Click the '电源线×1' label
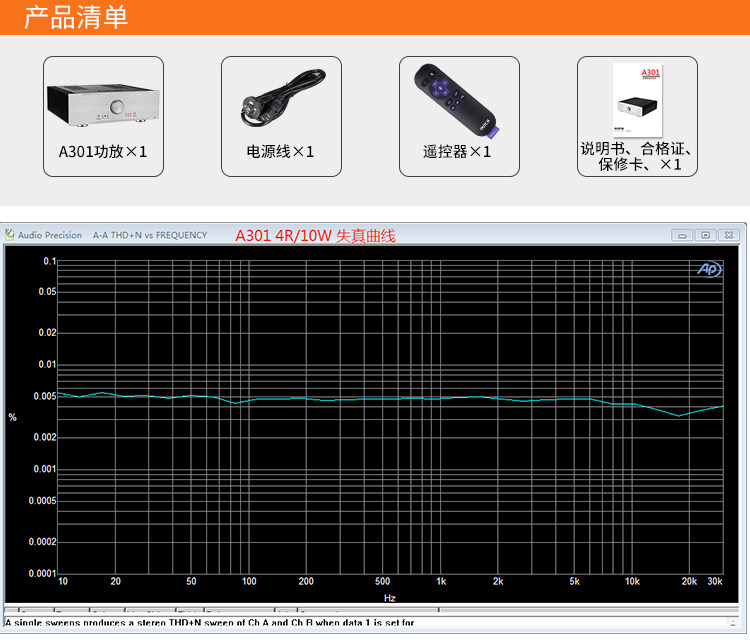 point(280,152)
